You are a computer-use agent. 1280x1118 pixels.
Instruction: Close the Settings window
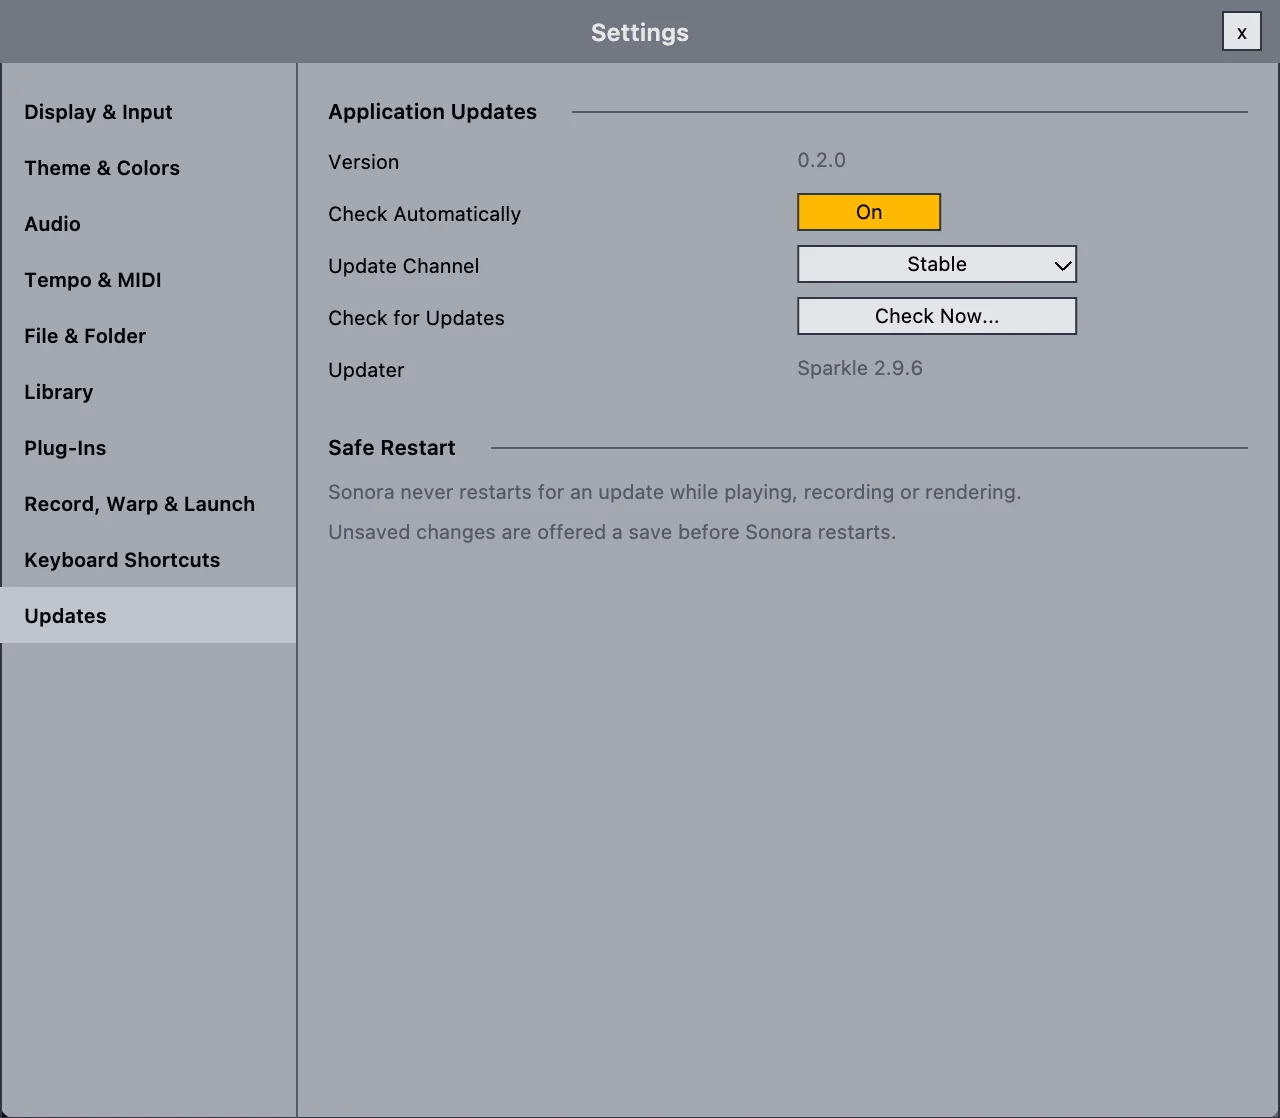coord(1242,32)
